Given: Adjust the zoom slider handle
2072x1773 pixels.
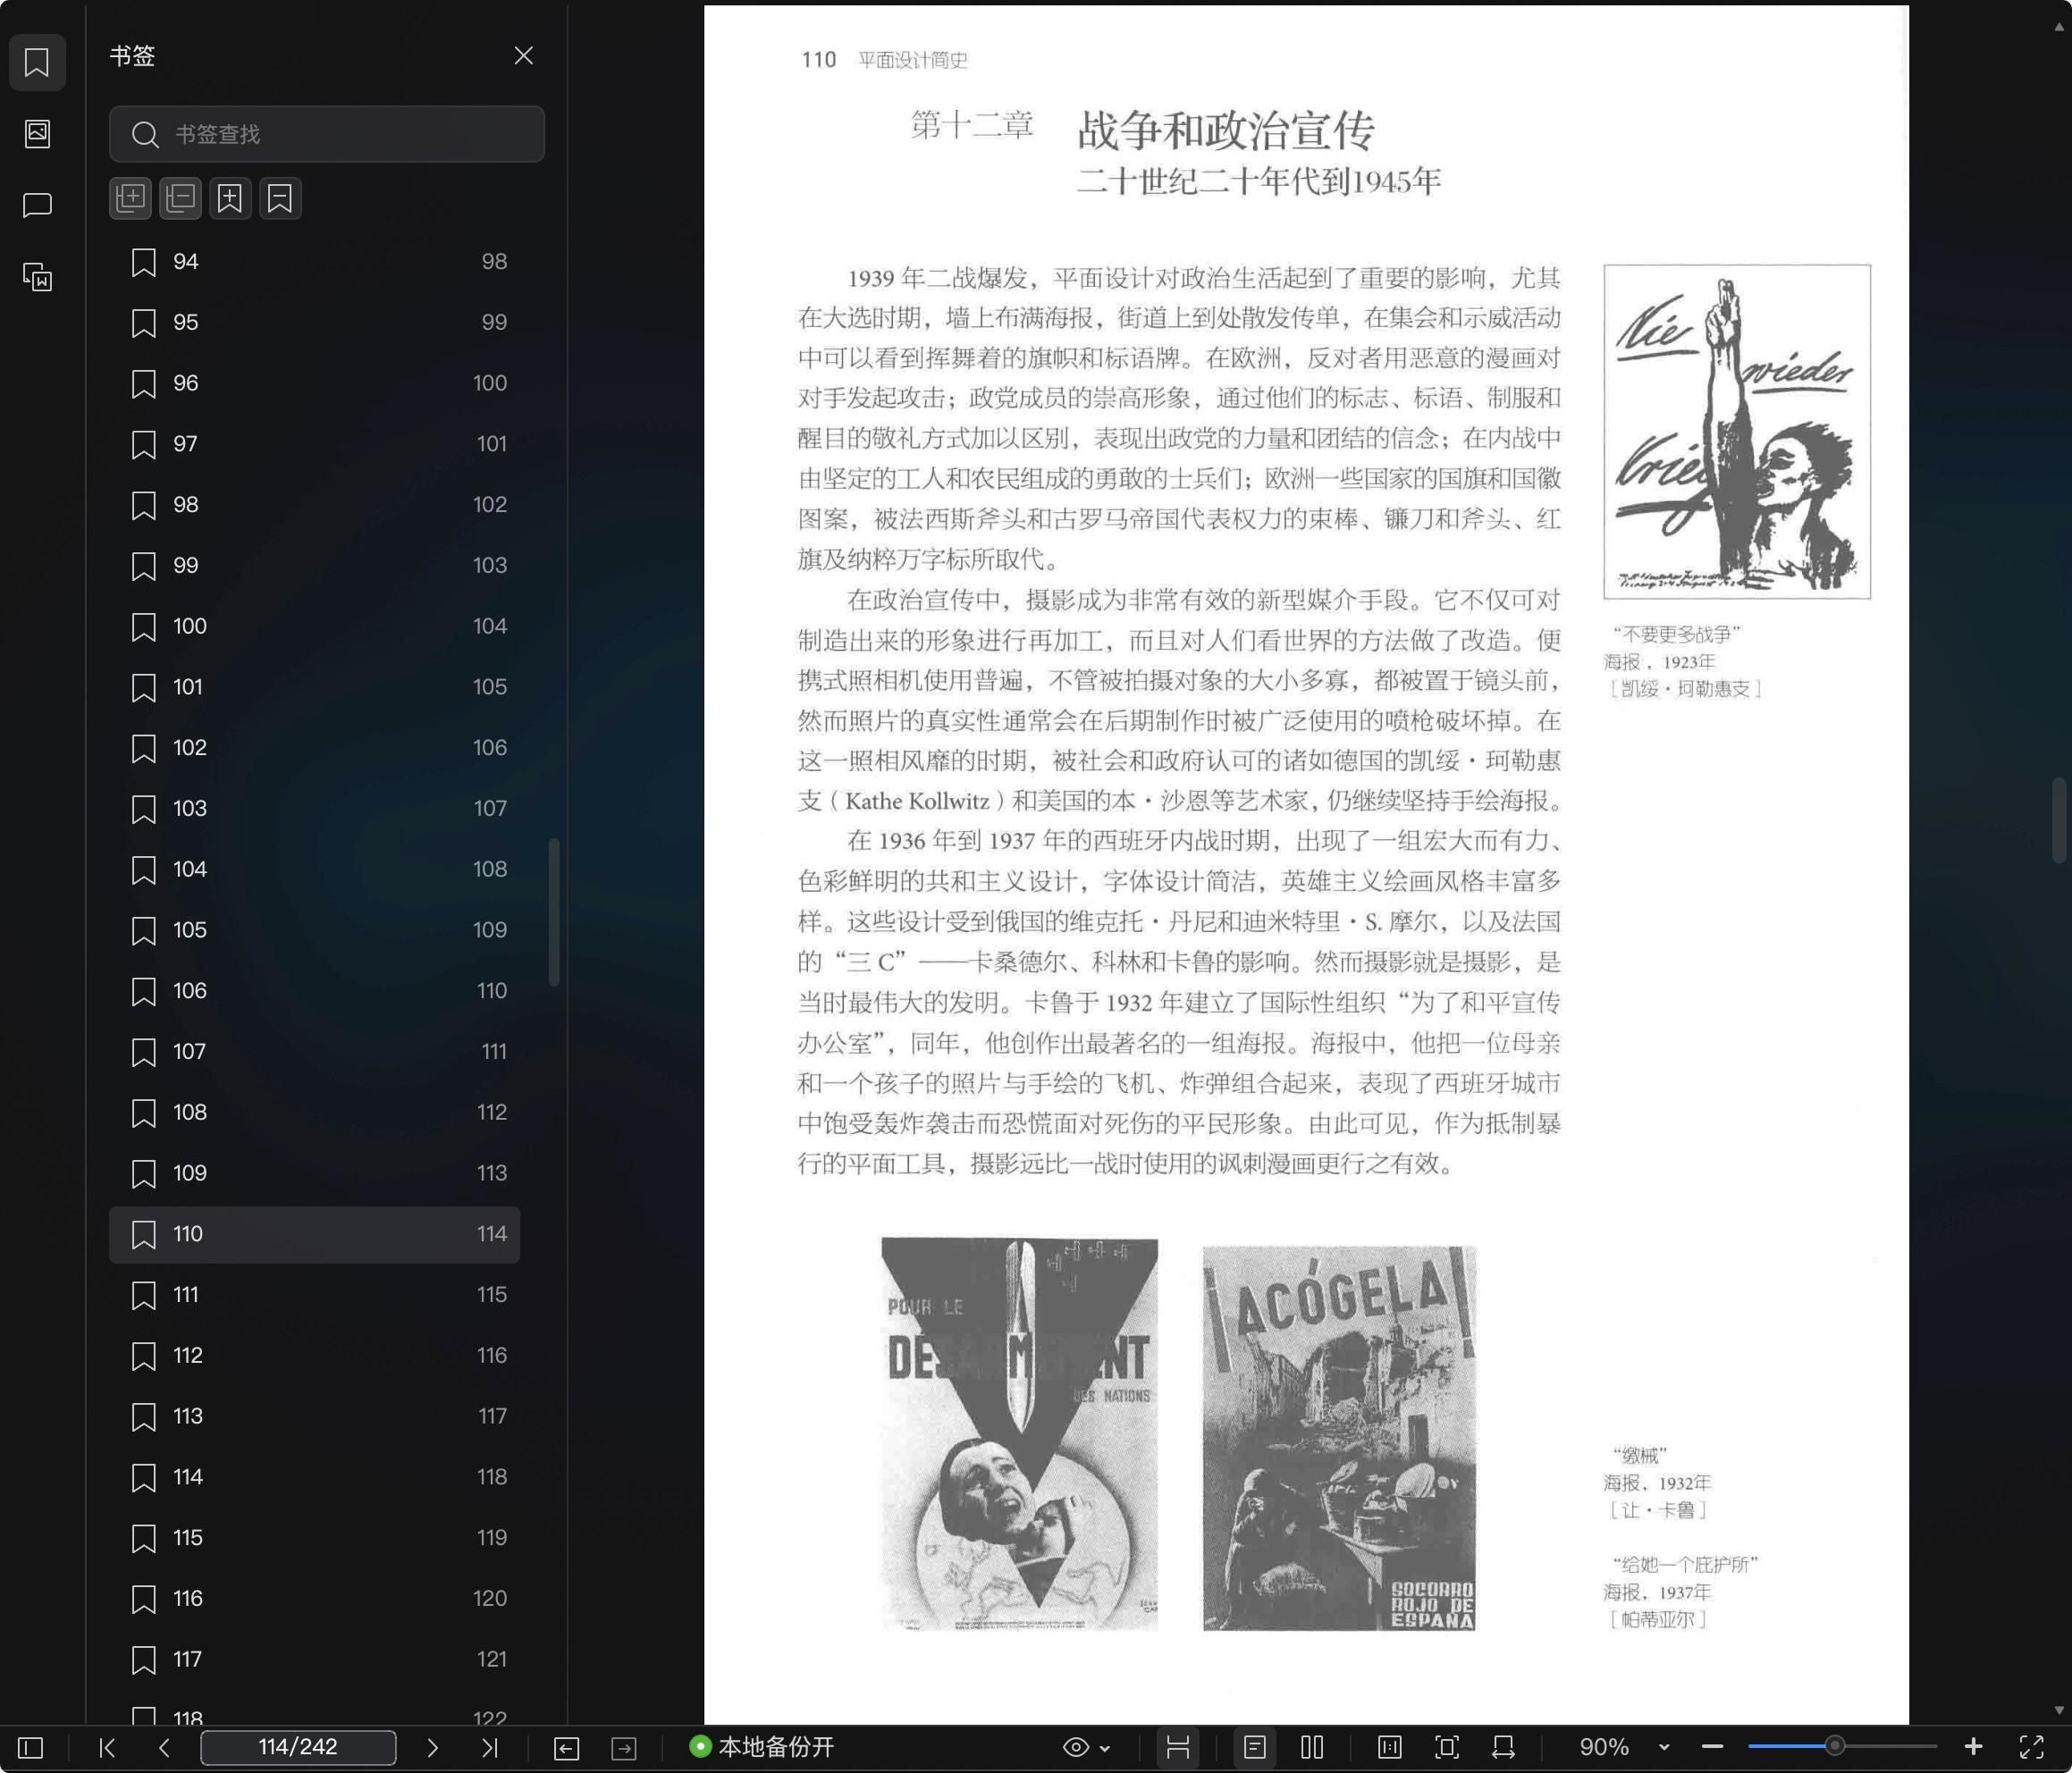Looking at the screenshot, I should [1834, 1747].
